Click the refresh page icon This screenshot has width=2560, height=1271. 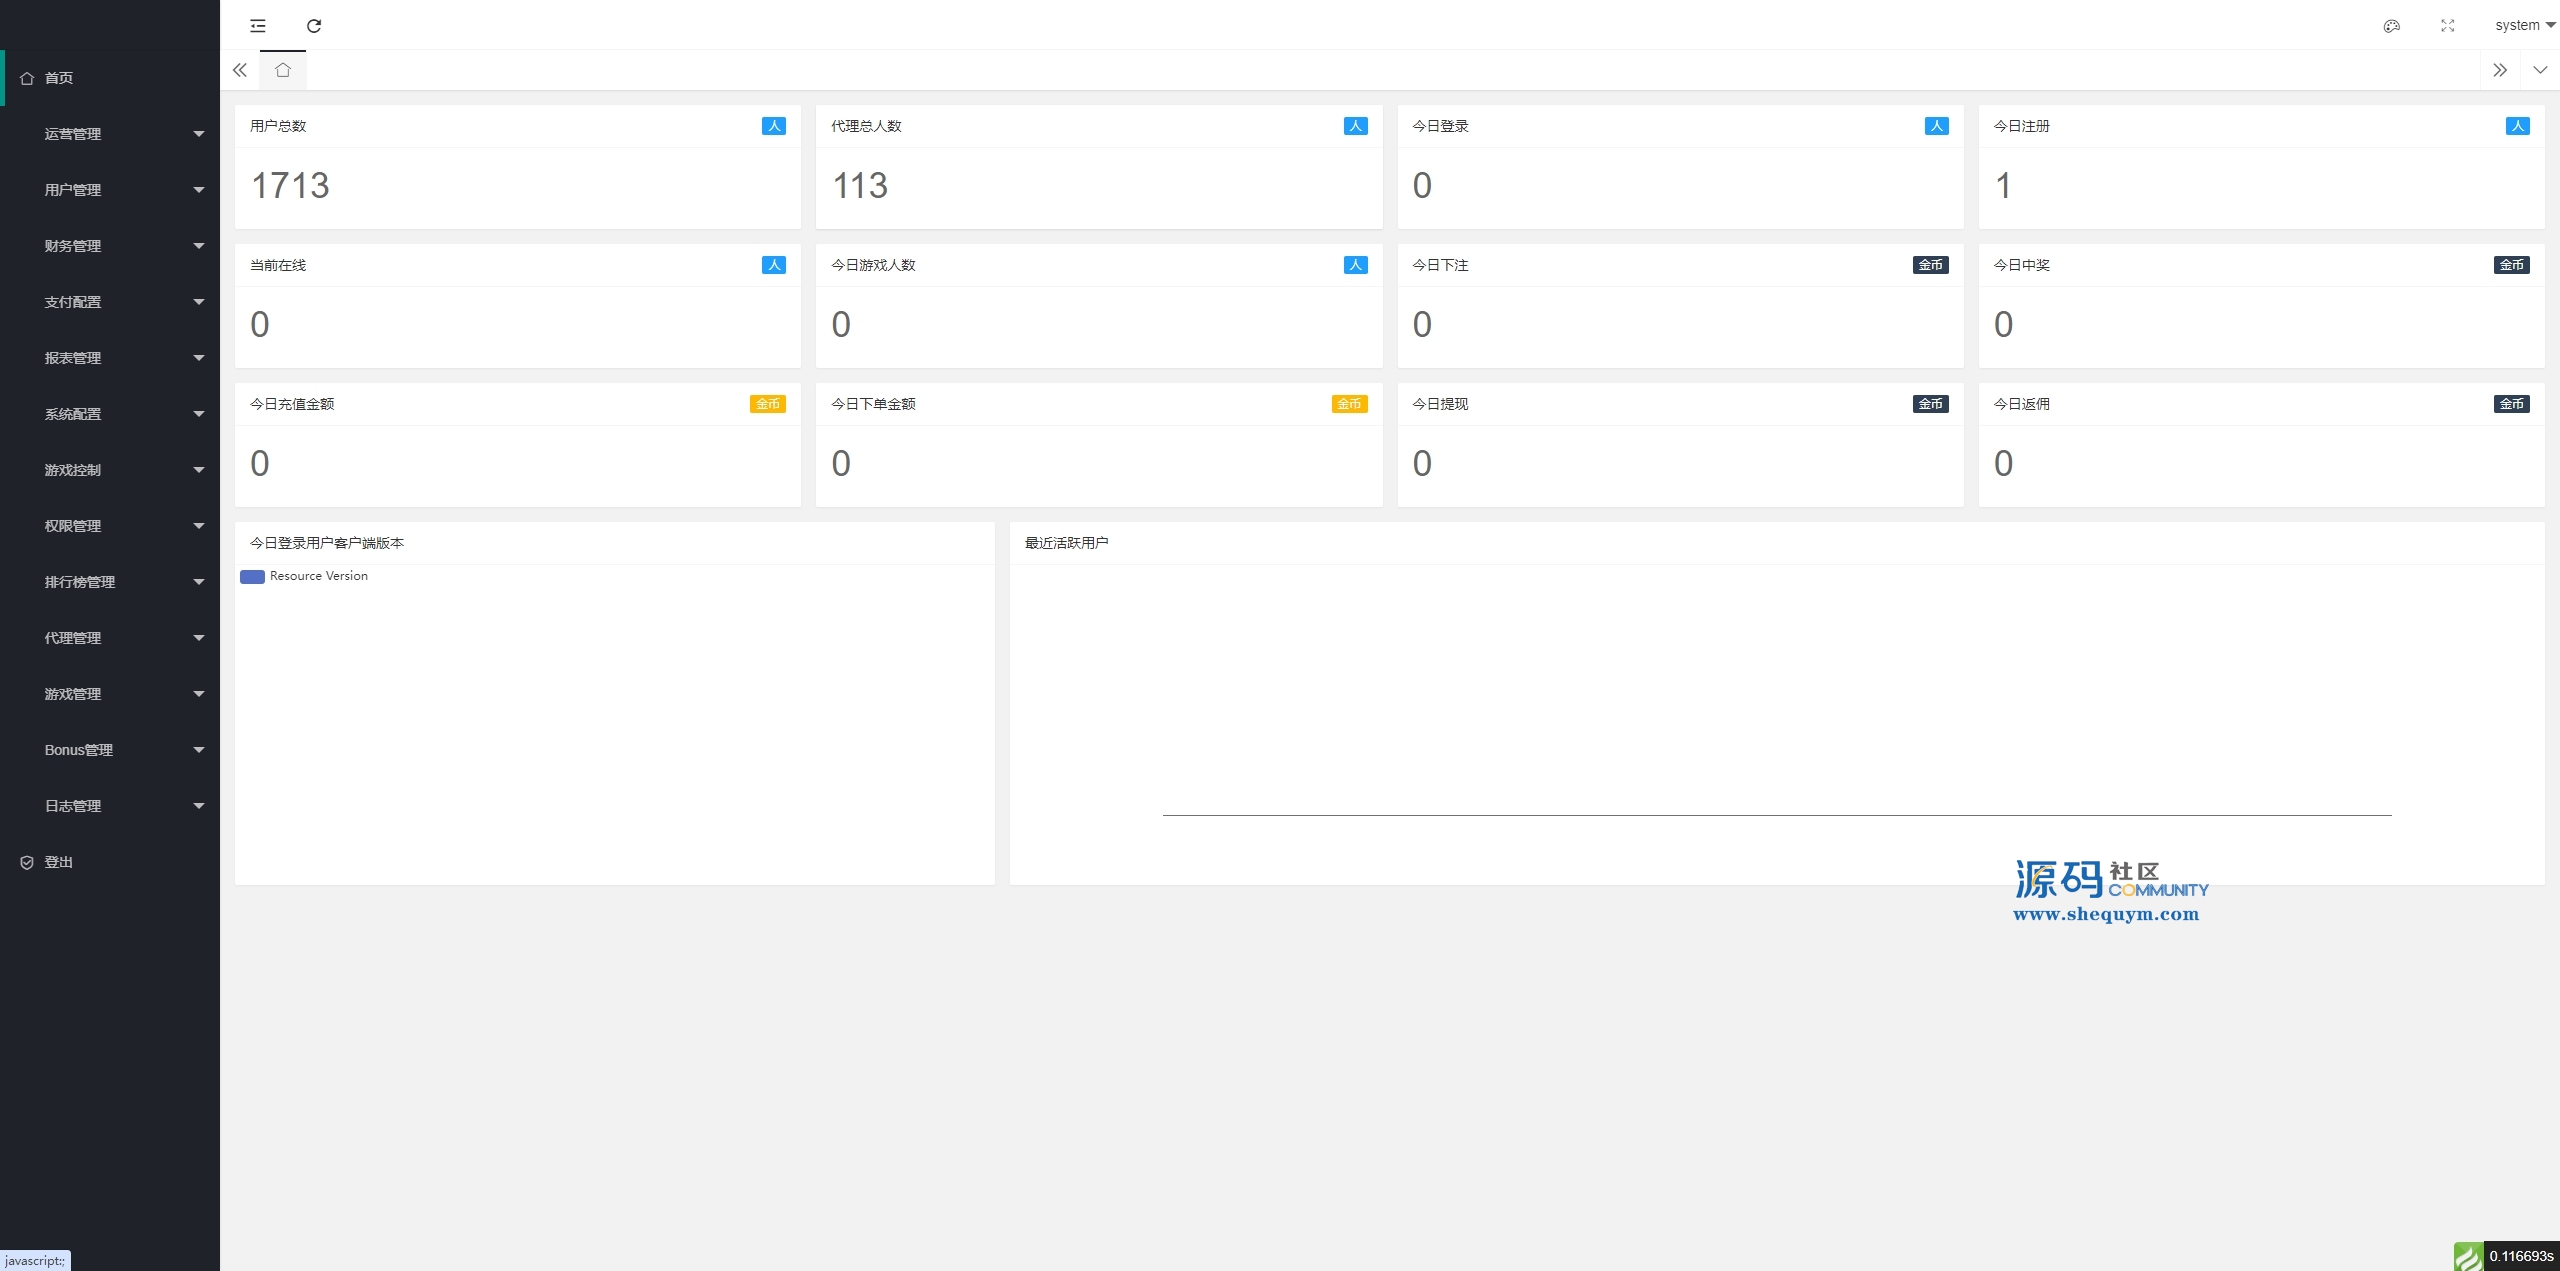(314, 26)
